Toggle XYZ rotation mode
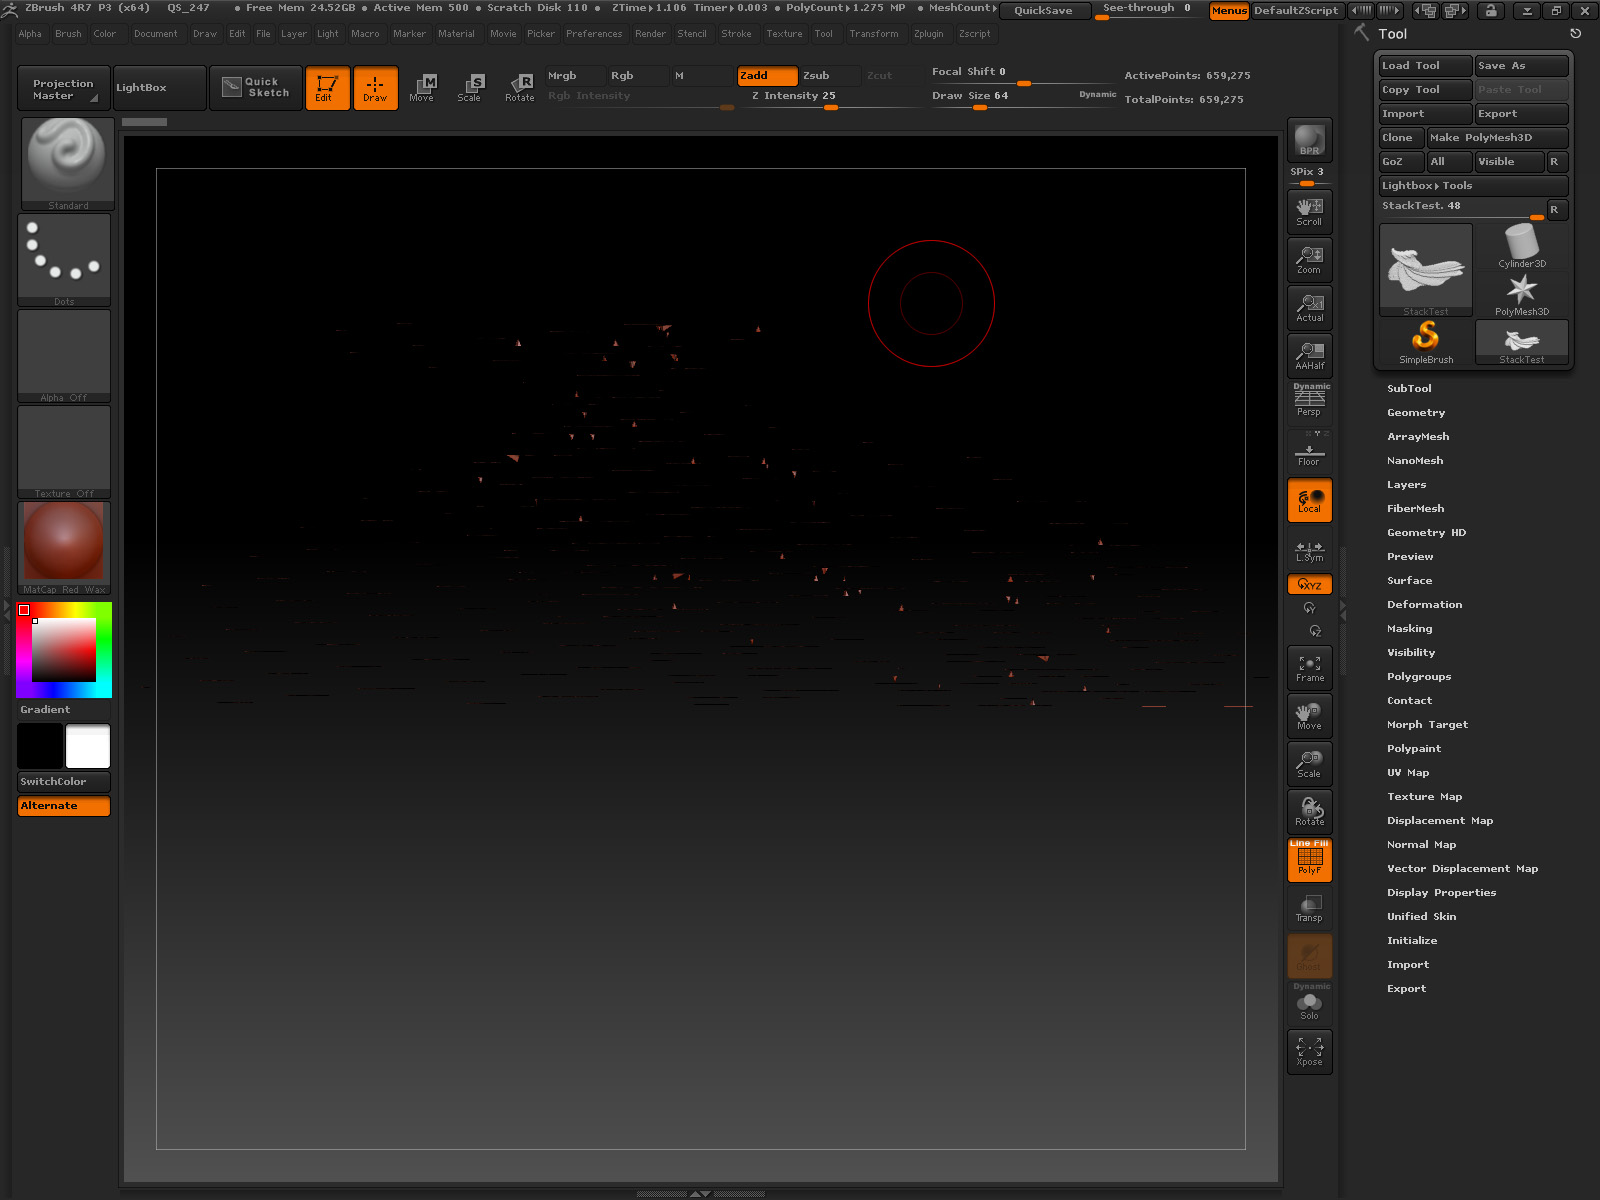Viewport: 1600px width, 1200px height. click(x=1309, y=584)
